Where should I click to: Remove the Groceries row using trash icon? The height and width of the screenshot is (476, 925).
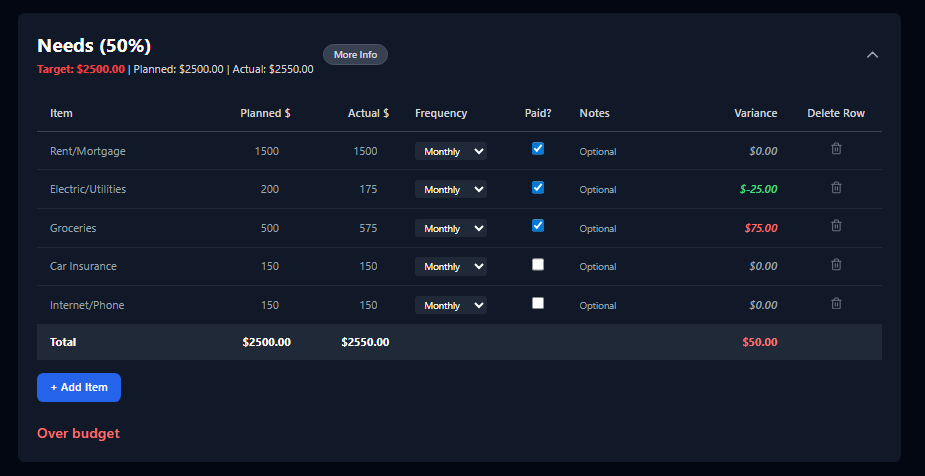[x=836, y=225]
